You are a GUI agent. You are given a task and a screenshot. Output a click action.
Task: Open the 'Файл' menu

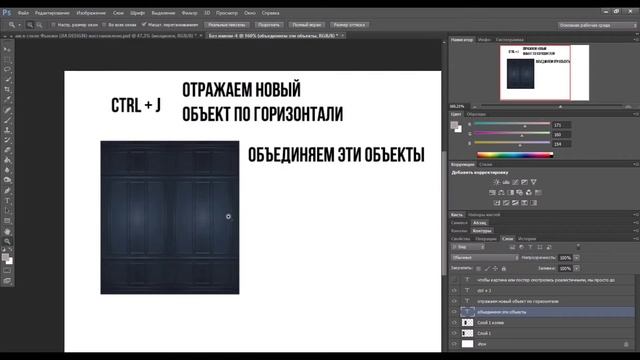pos(23,13)
